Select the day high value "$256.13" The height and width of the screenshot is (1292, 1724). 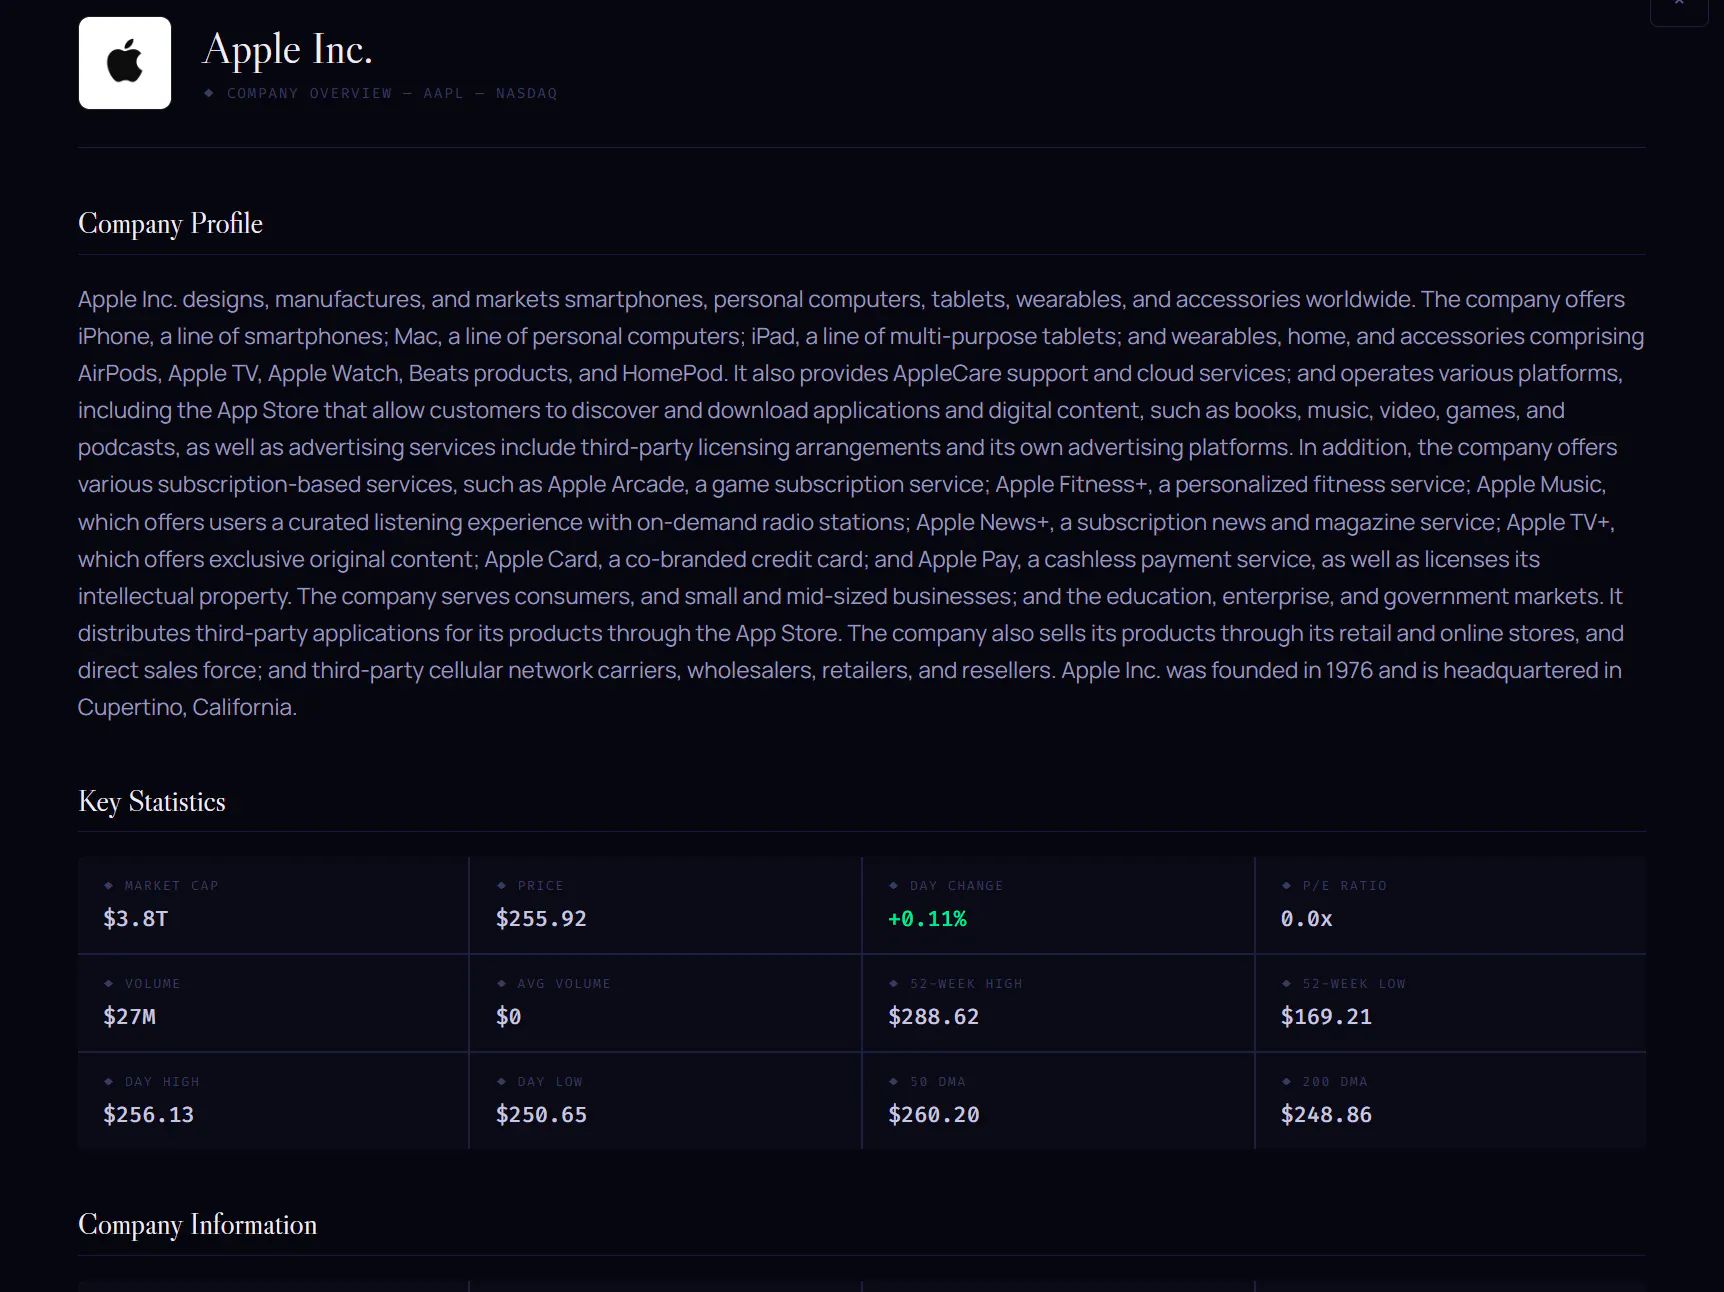149,1115
